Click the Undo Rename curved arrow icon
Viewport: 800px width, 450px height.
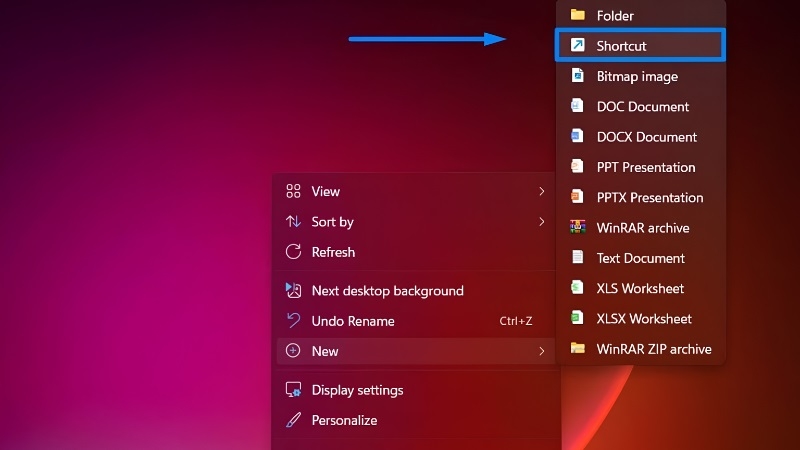[293, 320]
